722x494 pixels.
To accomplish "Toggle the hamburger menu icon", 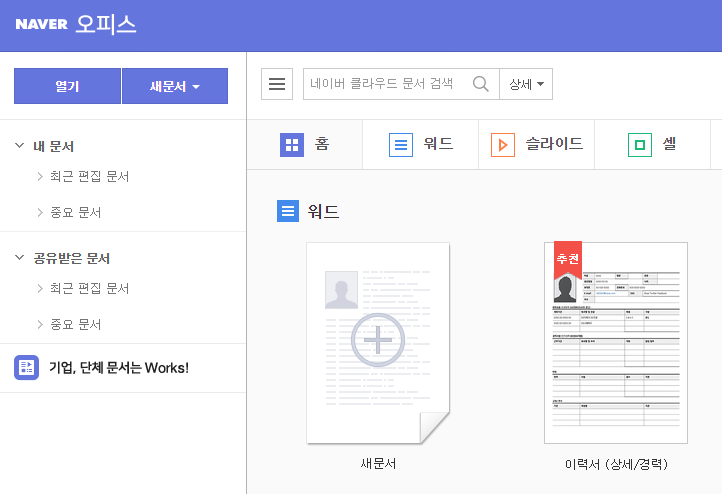I will [x=277, y=84].
